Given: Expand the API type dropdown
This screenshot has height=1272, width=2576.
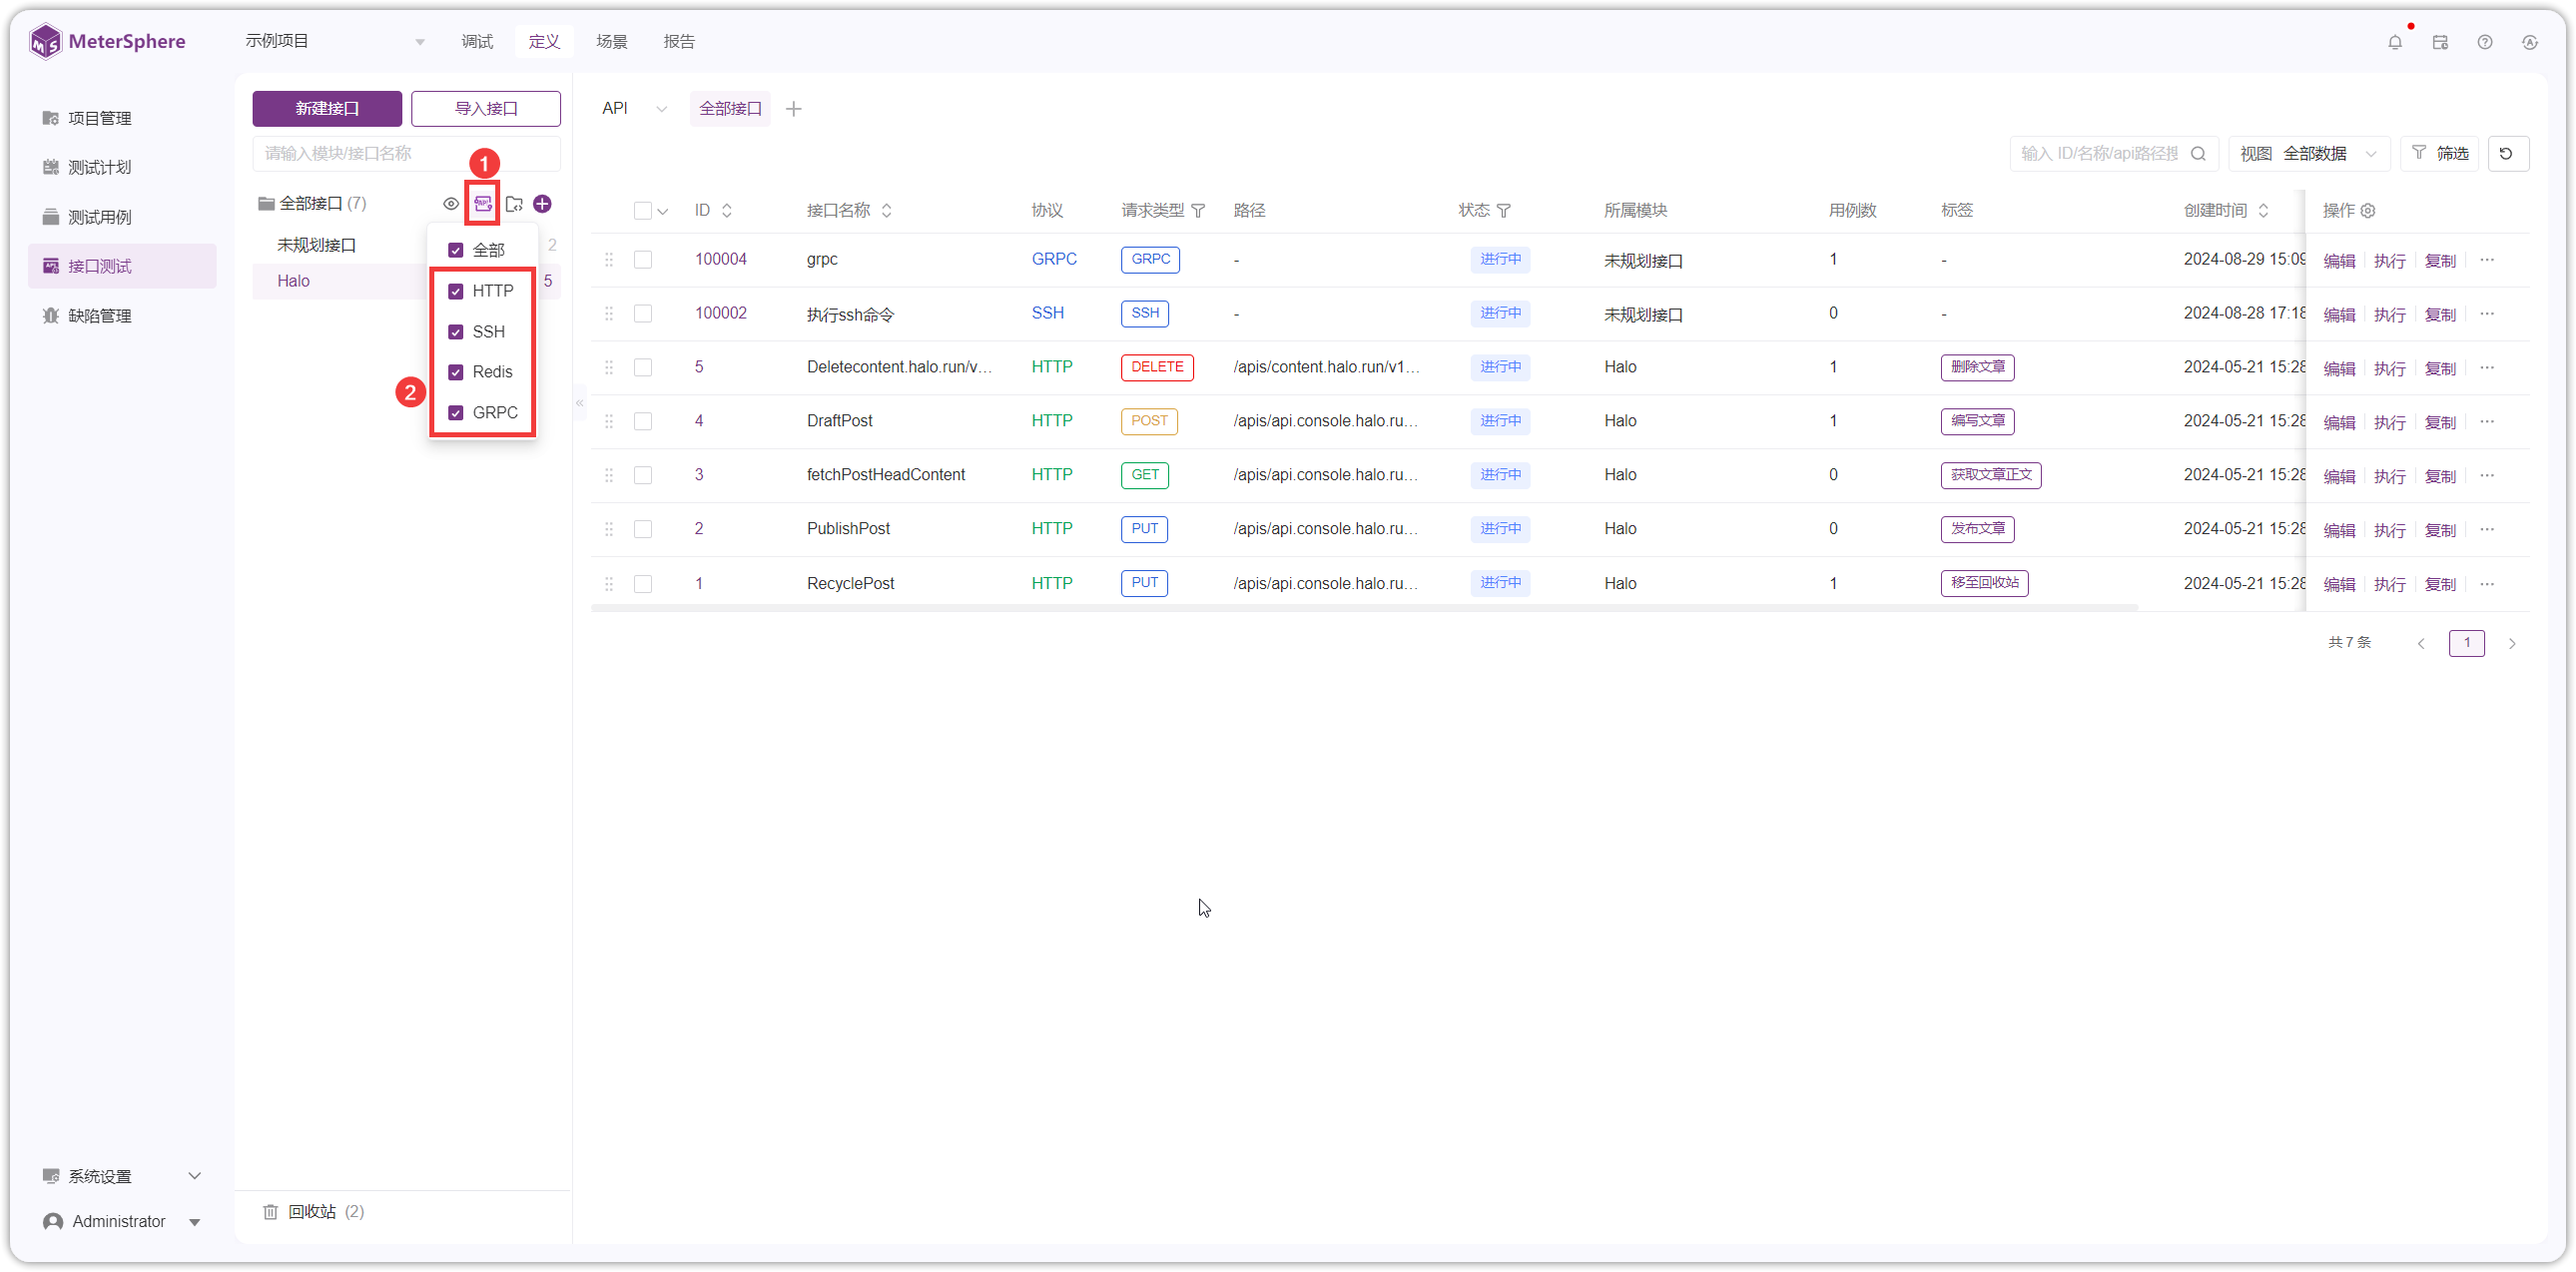Looking at the screenshot, I should [x=634, y=108].
